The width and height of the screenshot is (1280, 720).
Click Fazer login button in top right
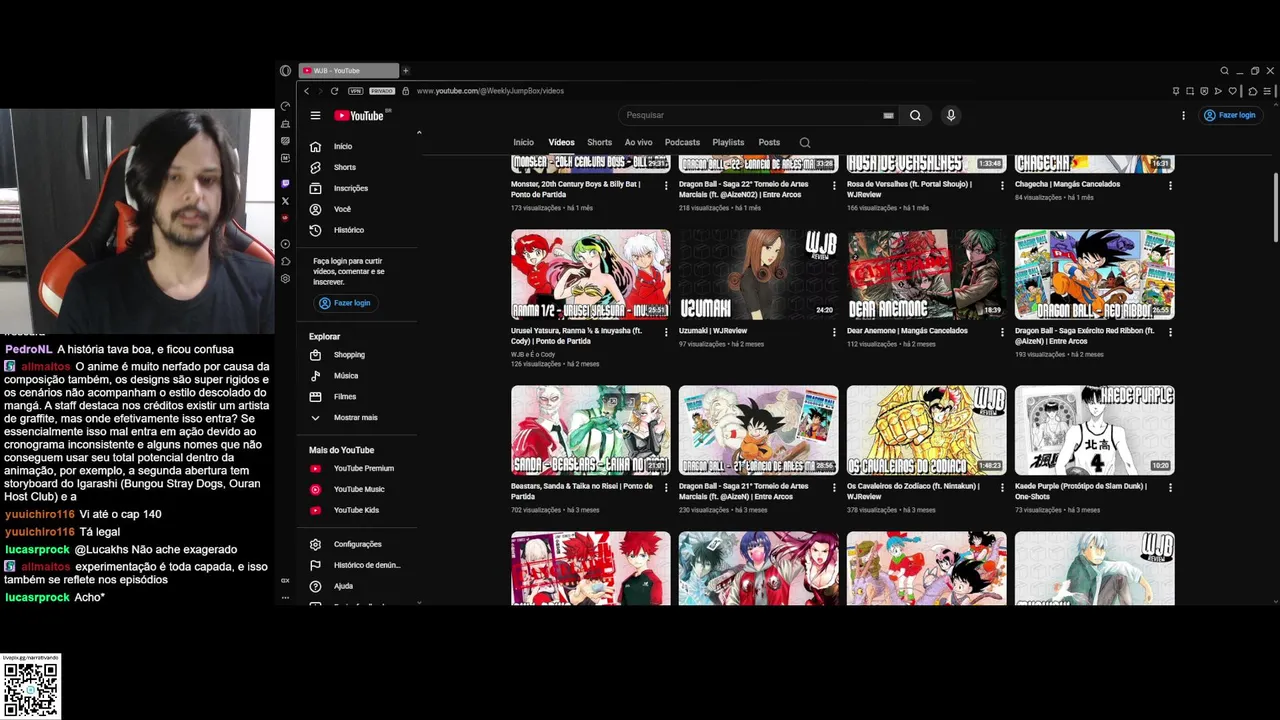click(x=1229, y=115)
